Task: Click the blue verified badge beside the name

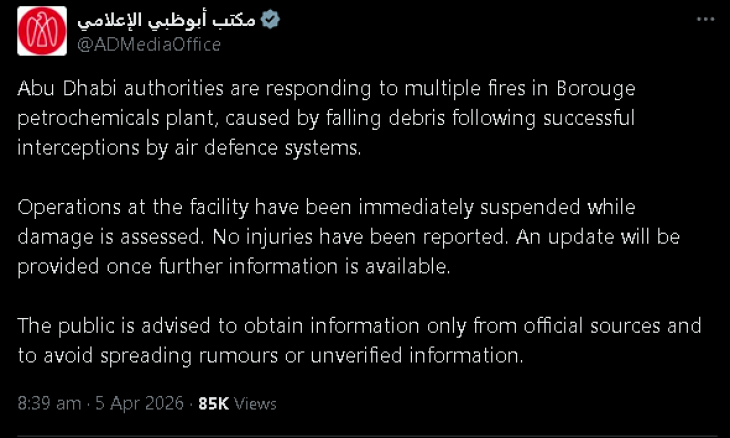Action: pos(270,20)
